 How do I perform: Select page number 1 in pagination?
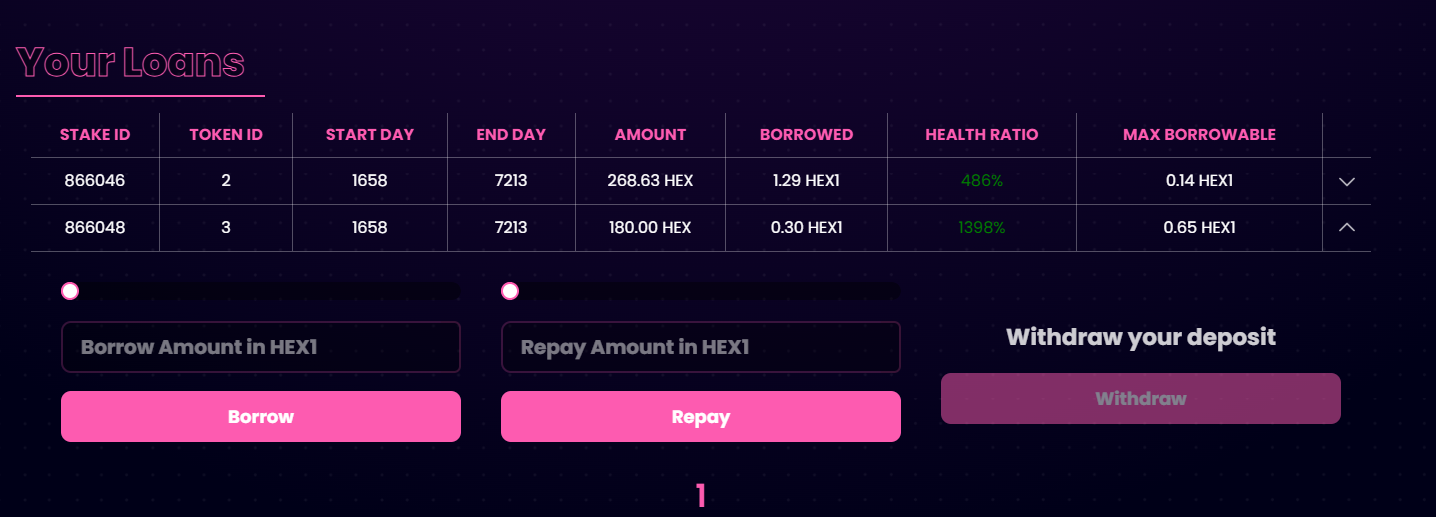(701, 495)
